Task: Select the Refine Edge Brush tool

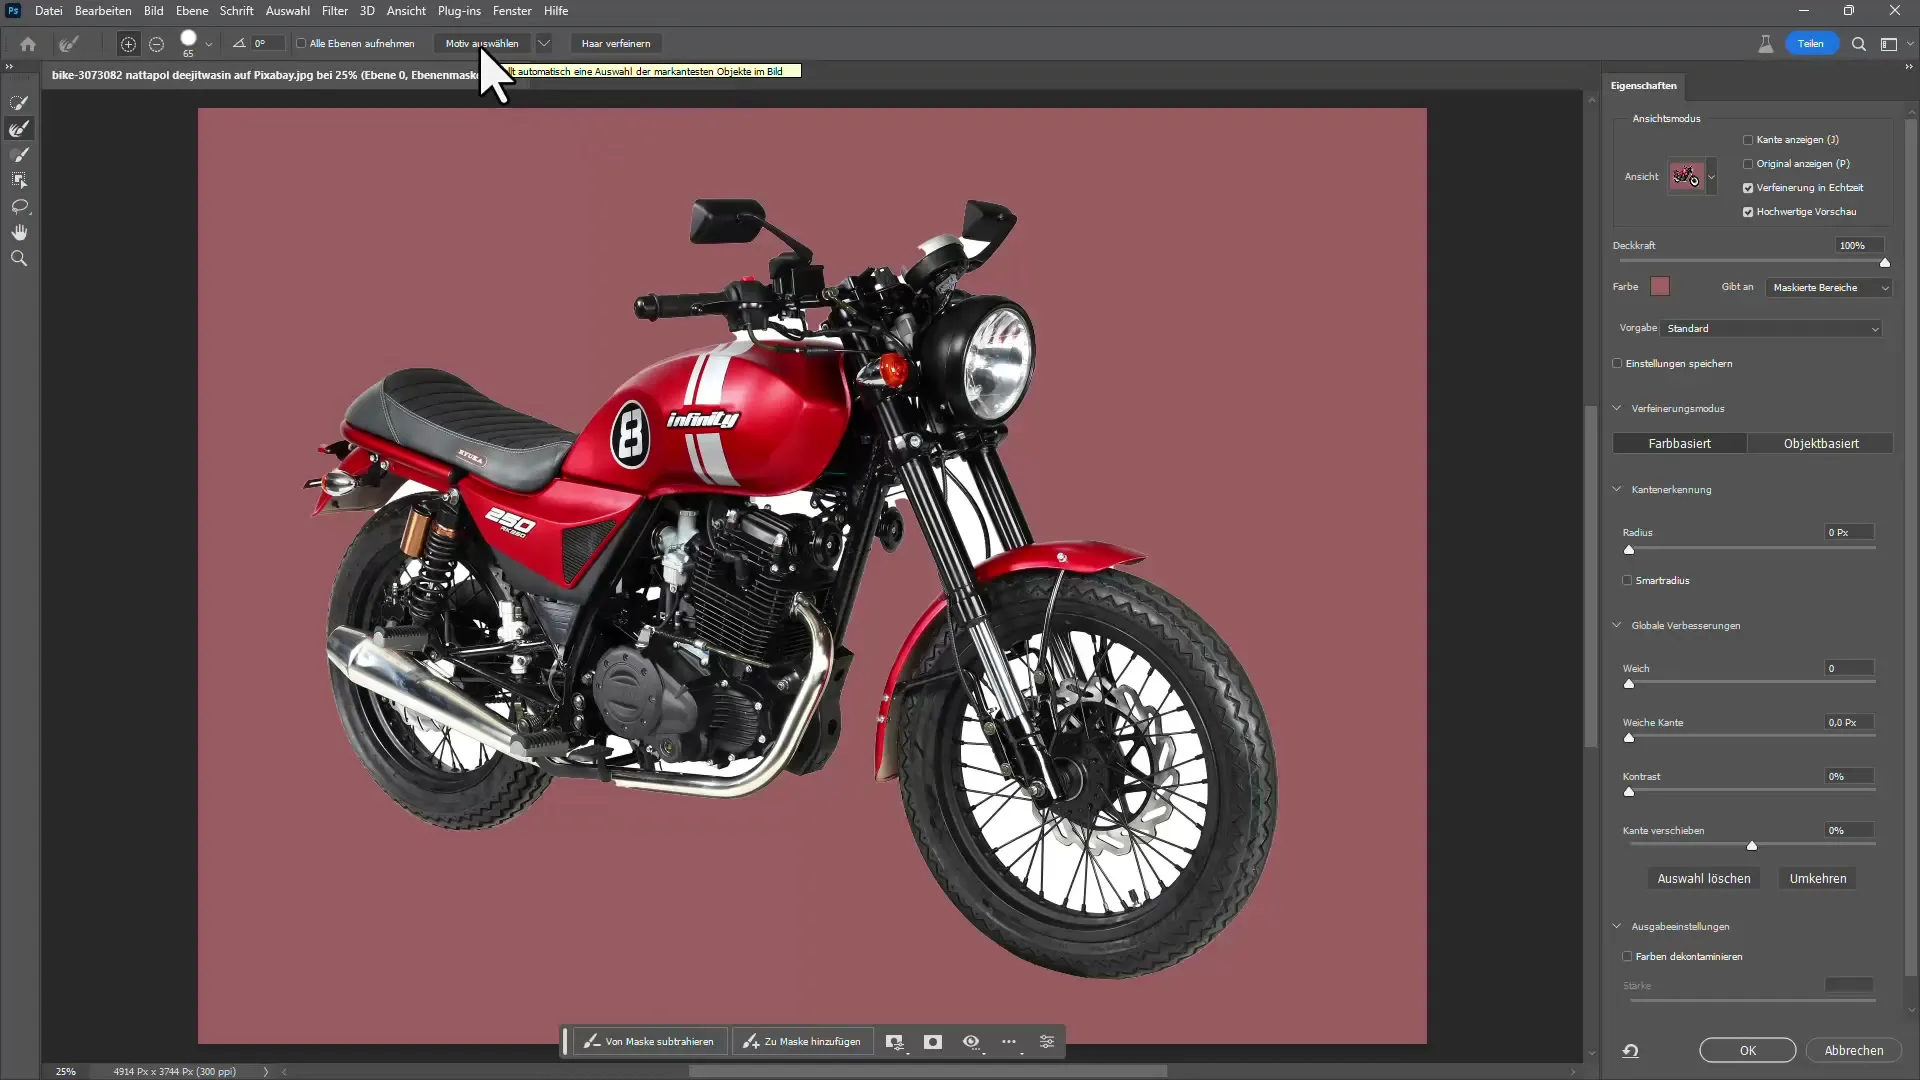Action: tap(19, 129)
